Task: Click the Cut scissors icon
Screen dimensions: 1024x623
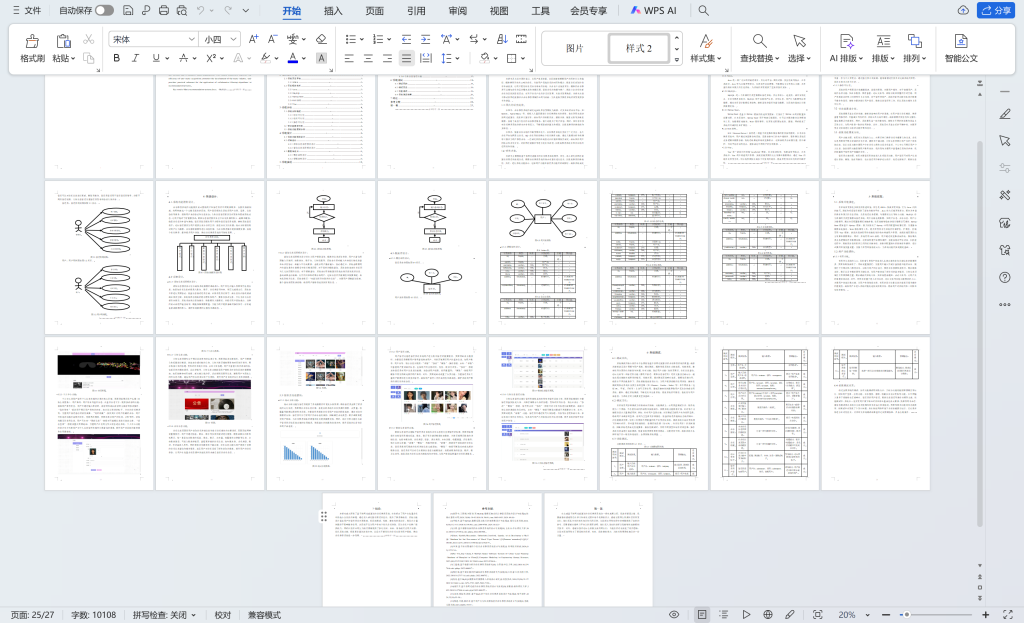Action: 89,40
